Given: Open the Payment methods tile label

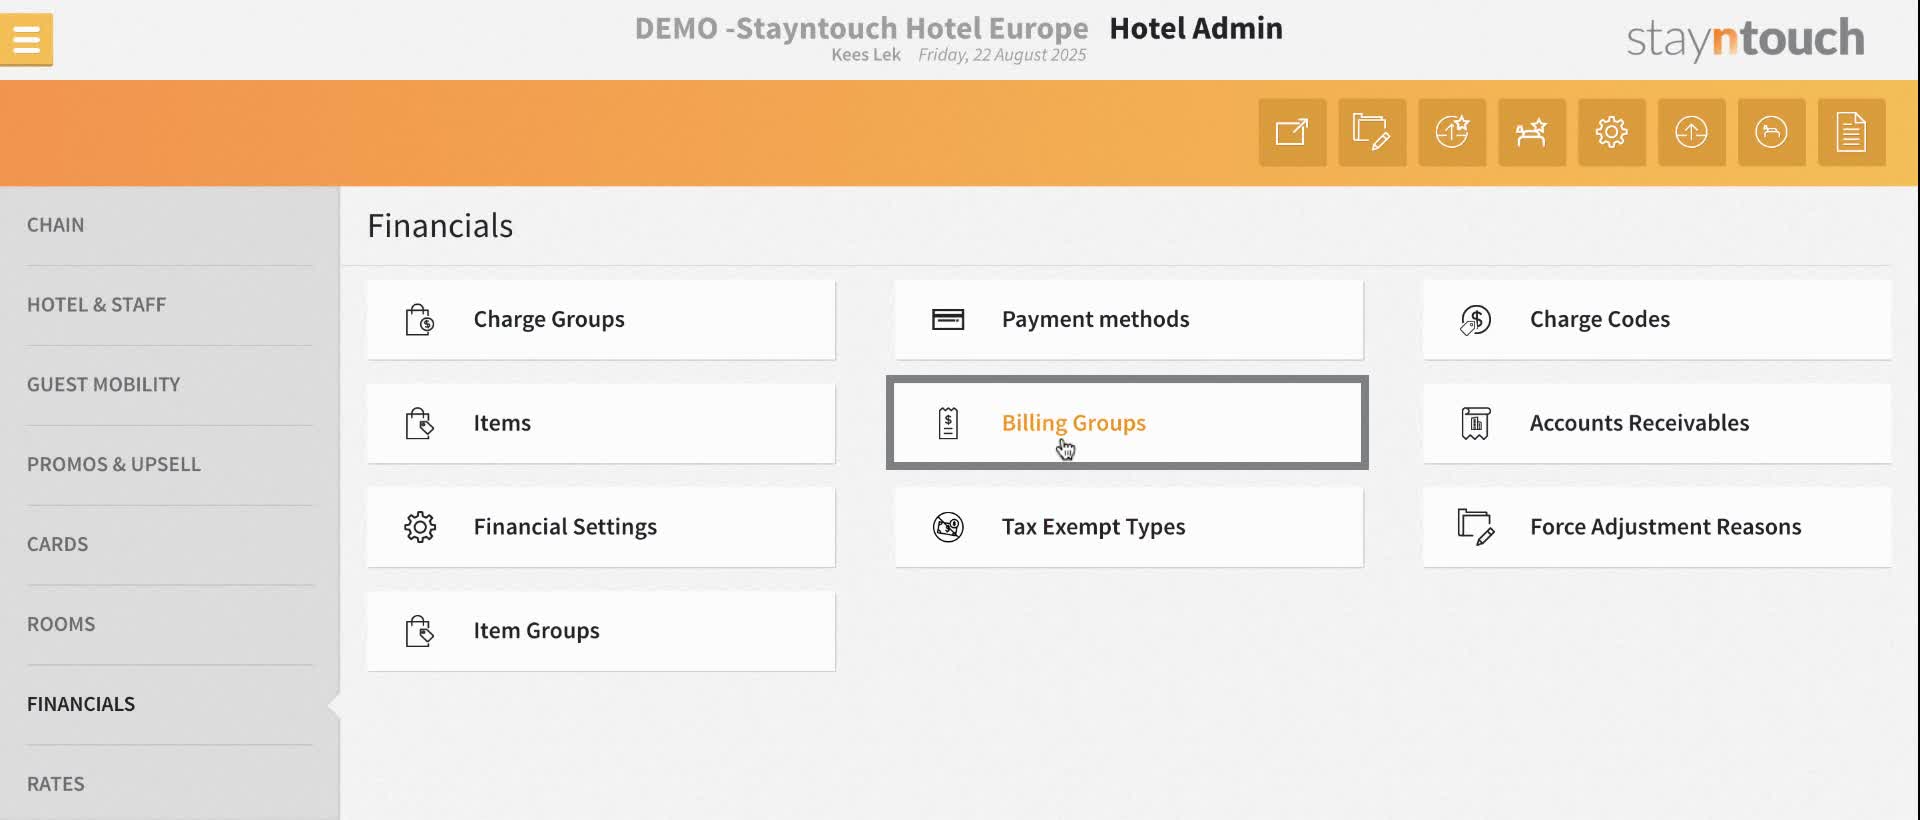Looking at the screenshot, I should point(1095,319).
